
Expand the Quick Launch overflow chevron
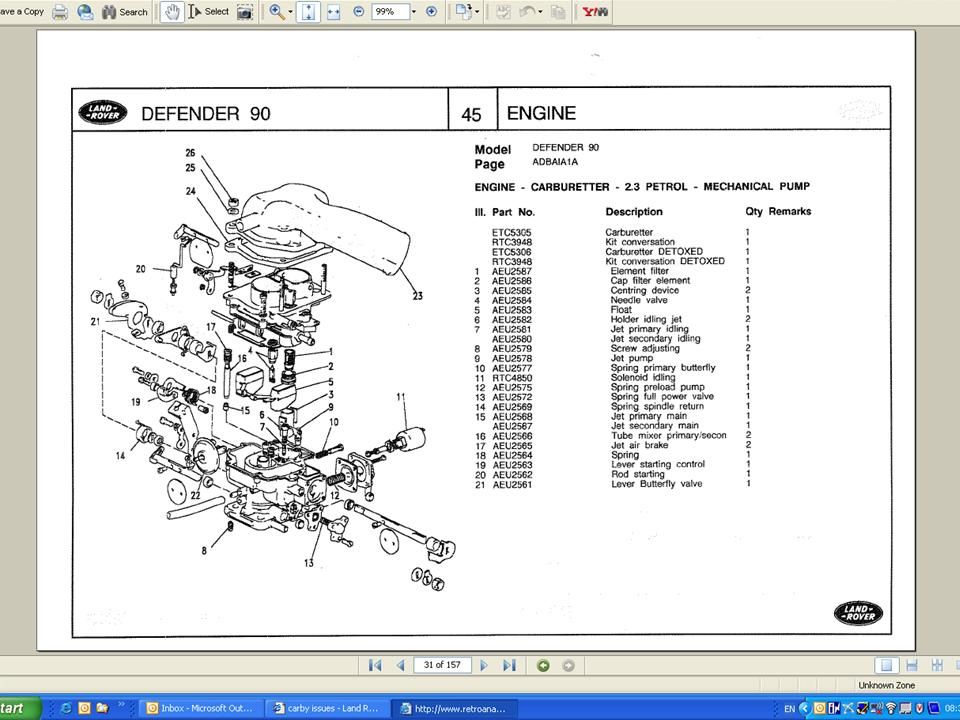pos(121,705)
